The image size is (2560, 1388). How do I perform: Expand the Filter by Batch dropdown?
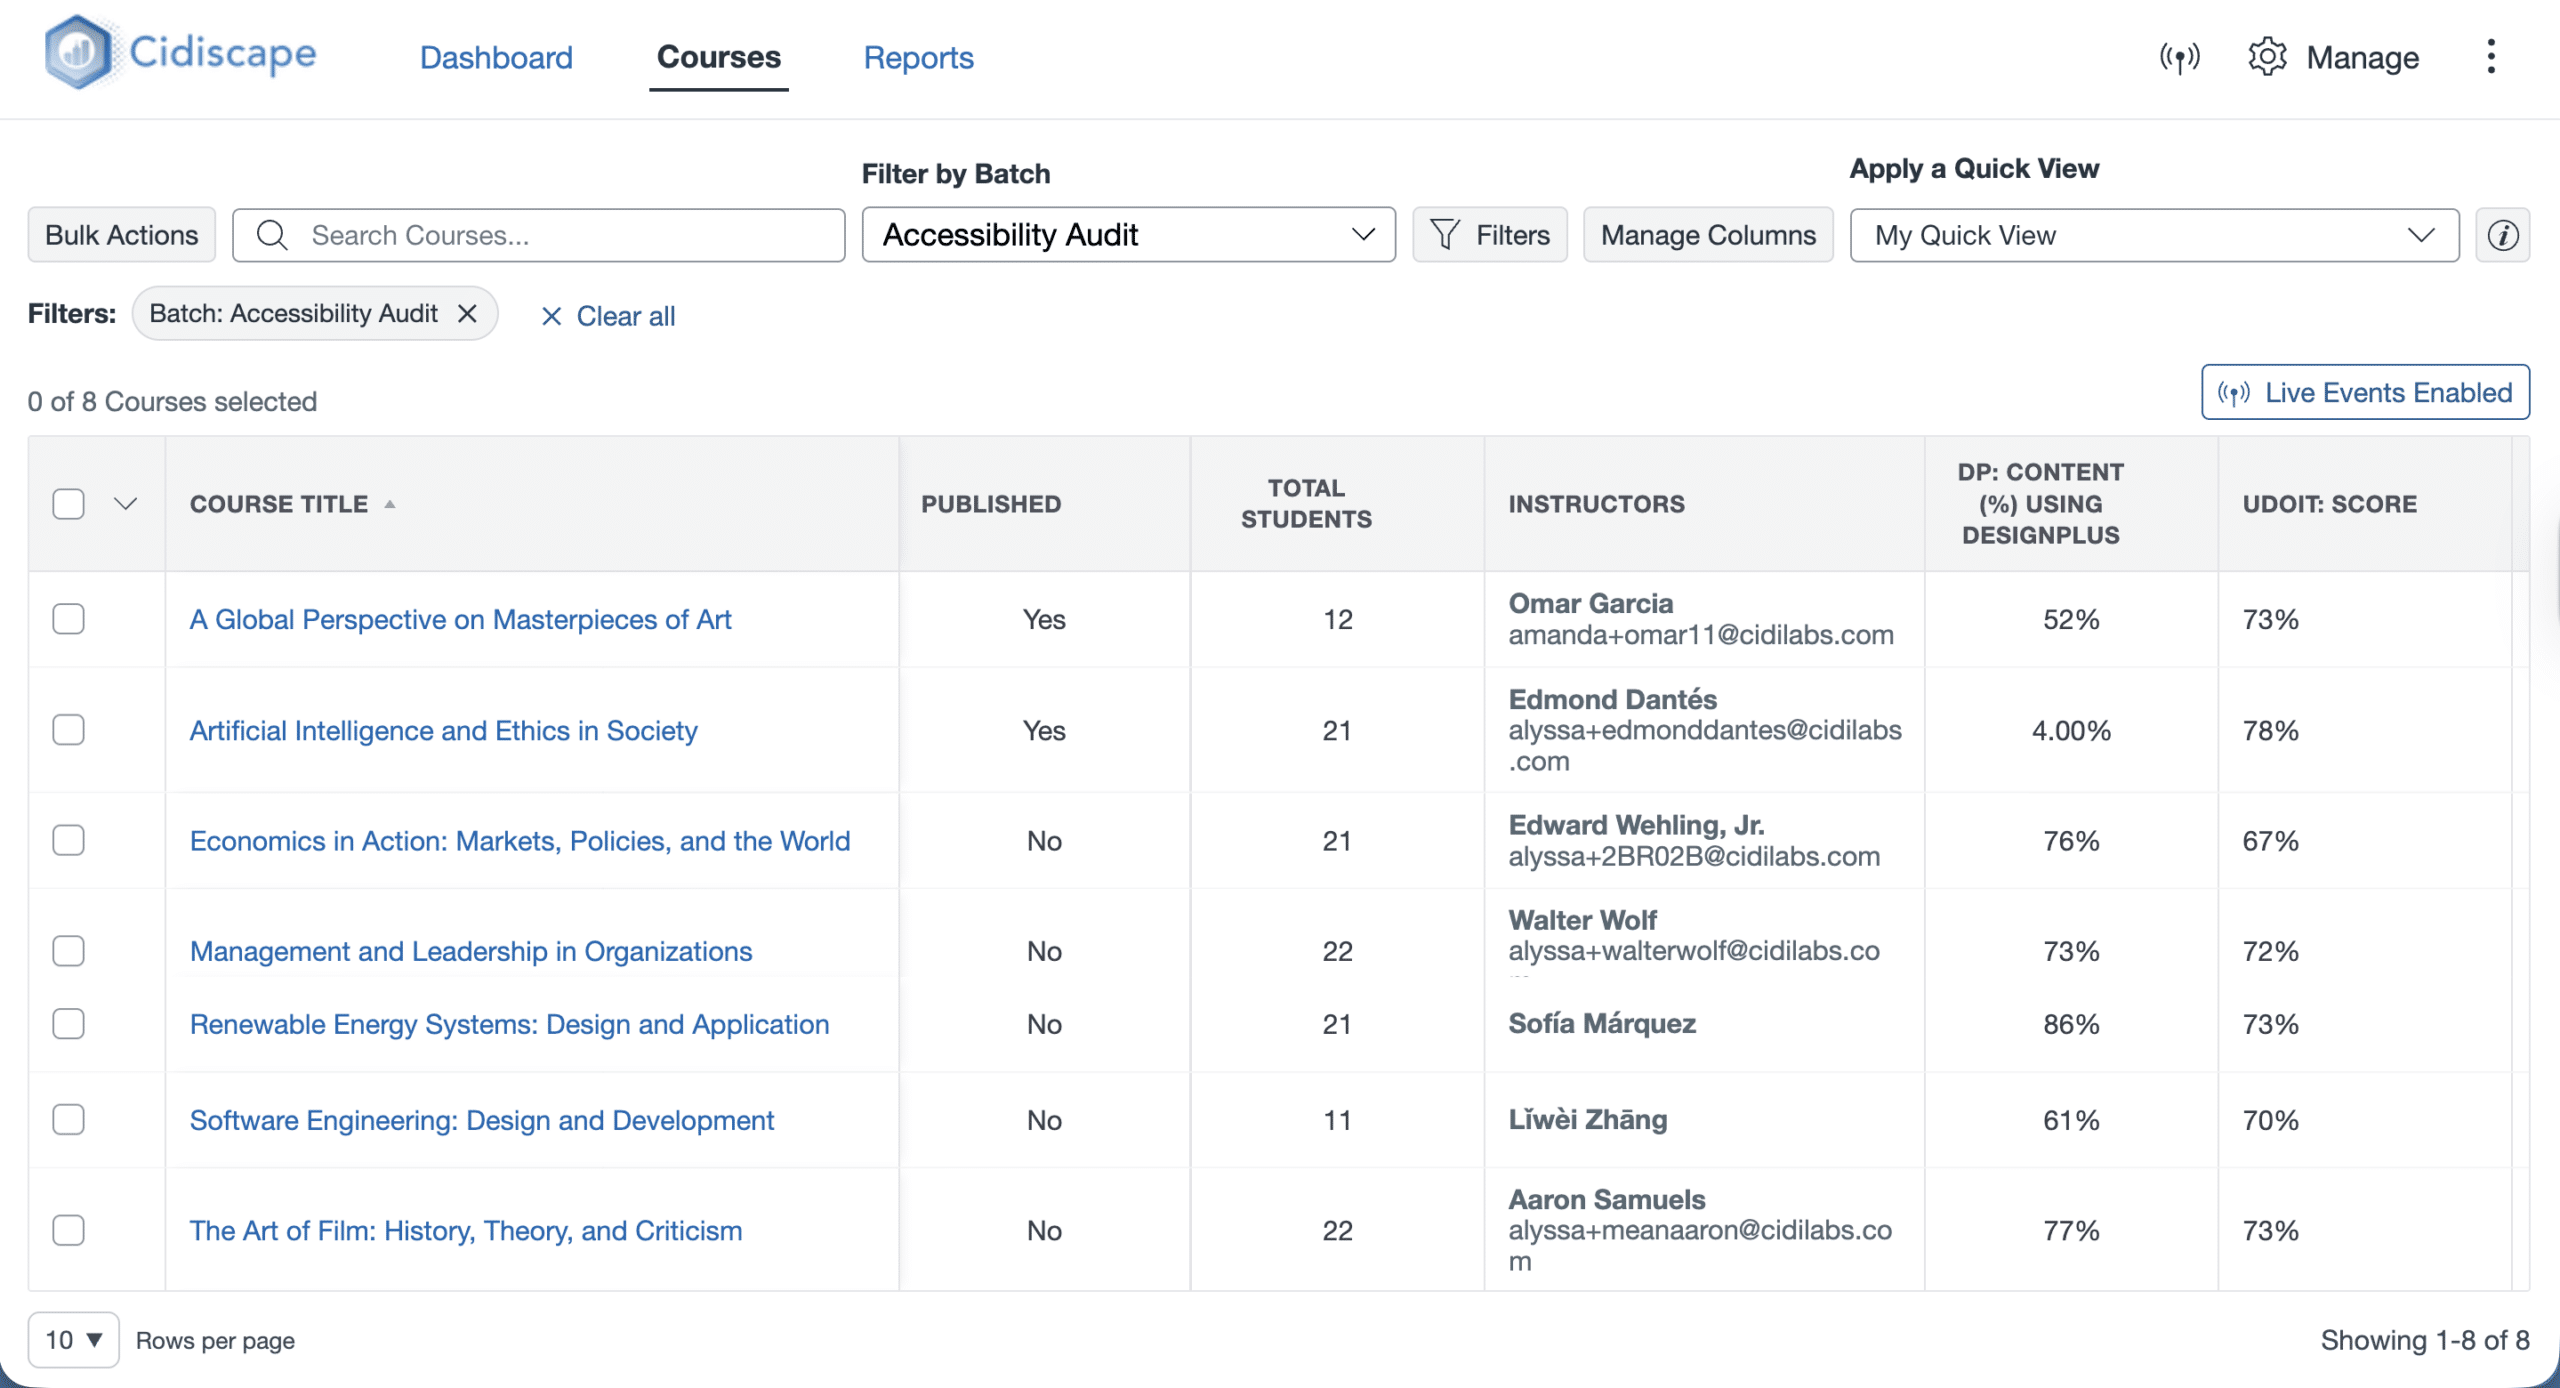tap(1128, 235)
